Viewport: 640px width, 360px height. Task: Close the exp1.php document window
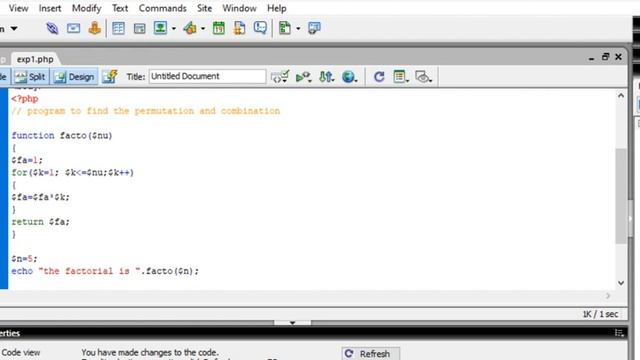pyautogui.click(x=618, y=57)
